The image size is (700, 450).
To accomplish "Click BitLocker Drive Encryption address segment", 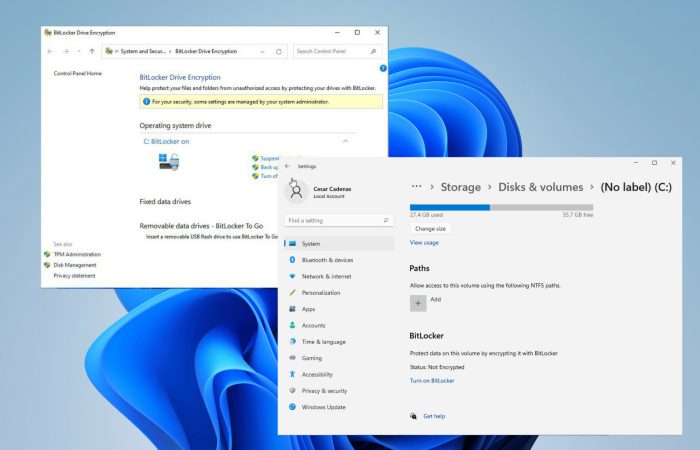I will [206, 51].
